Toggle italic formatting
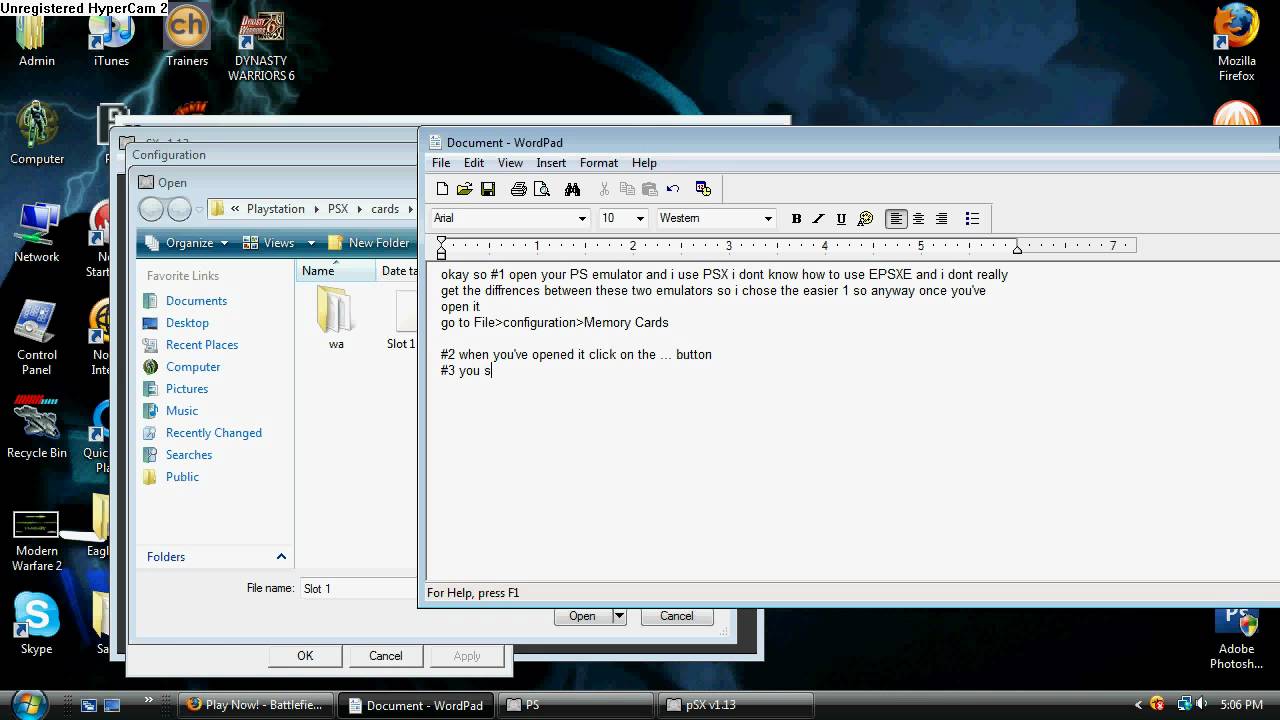Image resolution: width=1280 pixels, height=720 pixels. [819, 219]
